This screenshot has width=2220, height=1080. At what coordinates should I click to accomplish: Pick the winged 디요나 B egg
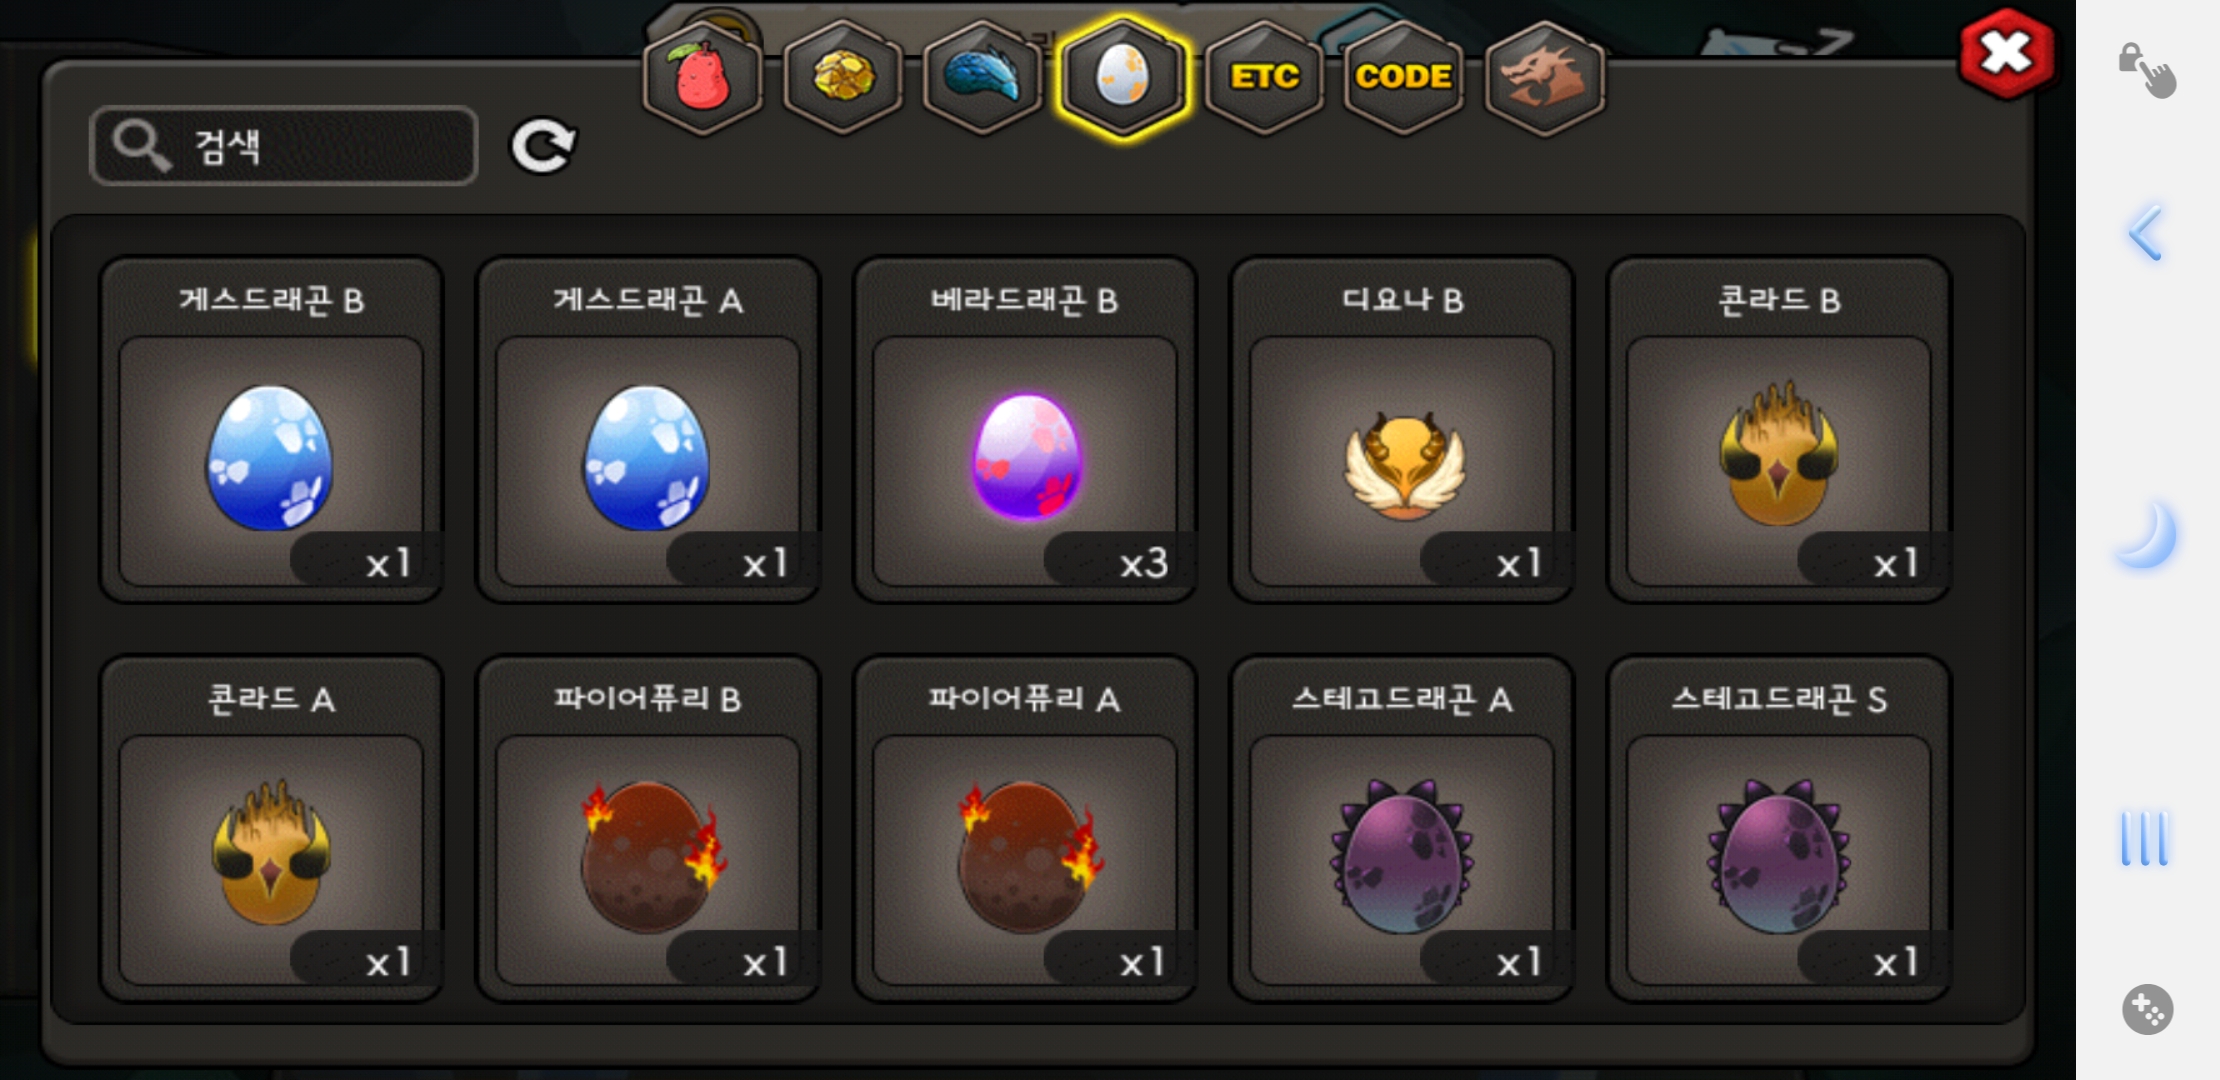pyautogui.click(x=1402, y=430)
